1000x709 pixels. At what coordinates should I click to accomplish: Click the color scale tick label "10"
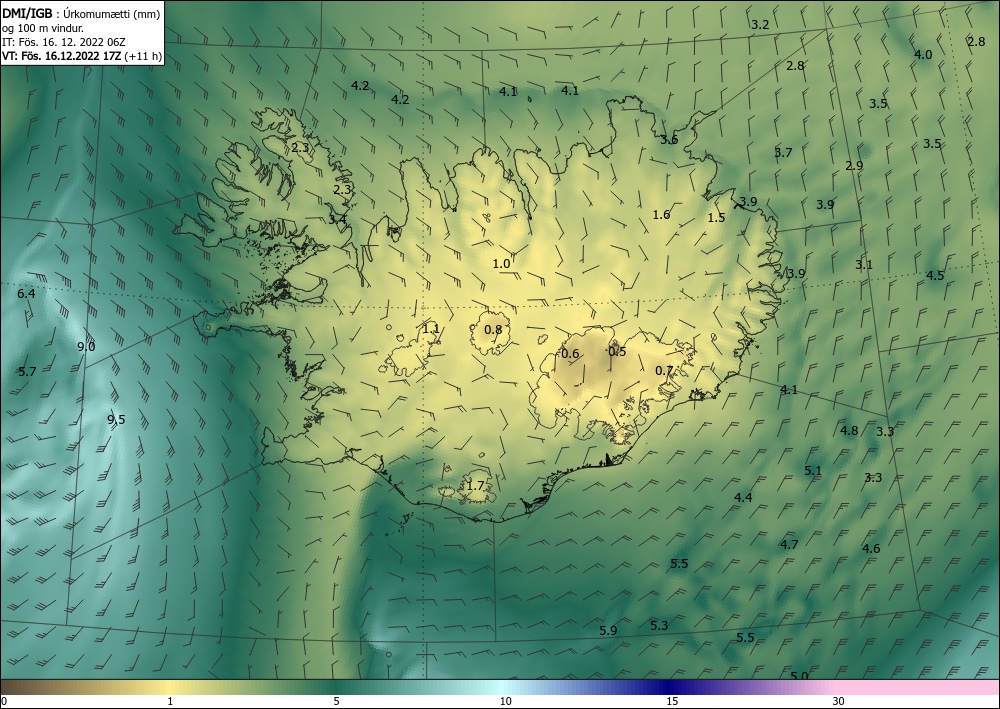click(x=505, y=701)
